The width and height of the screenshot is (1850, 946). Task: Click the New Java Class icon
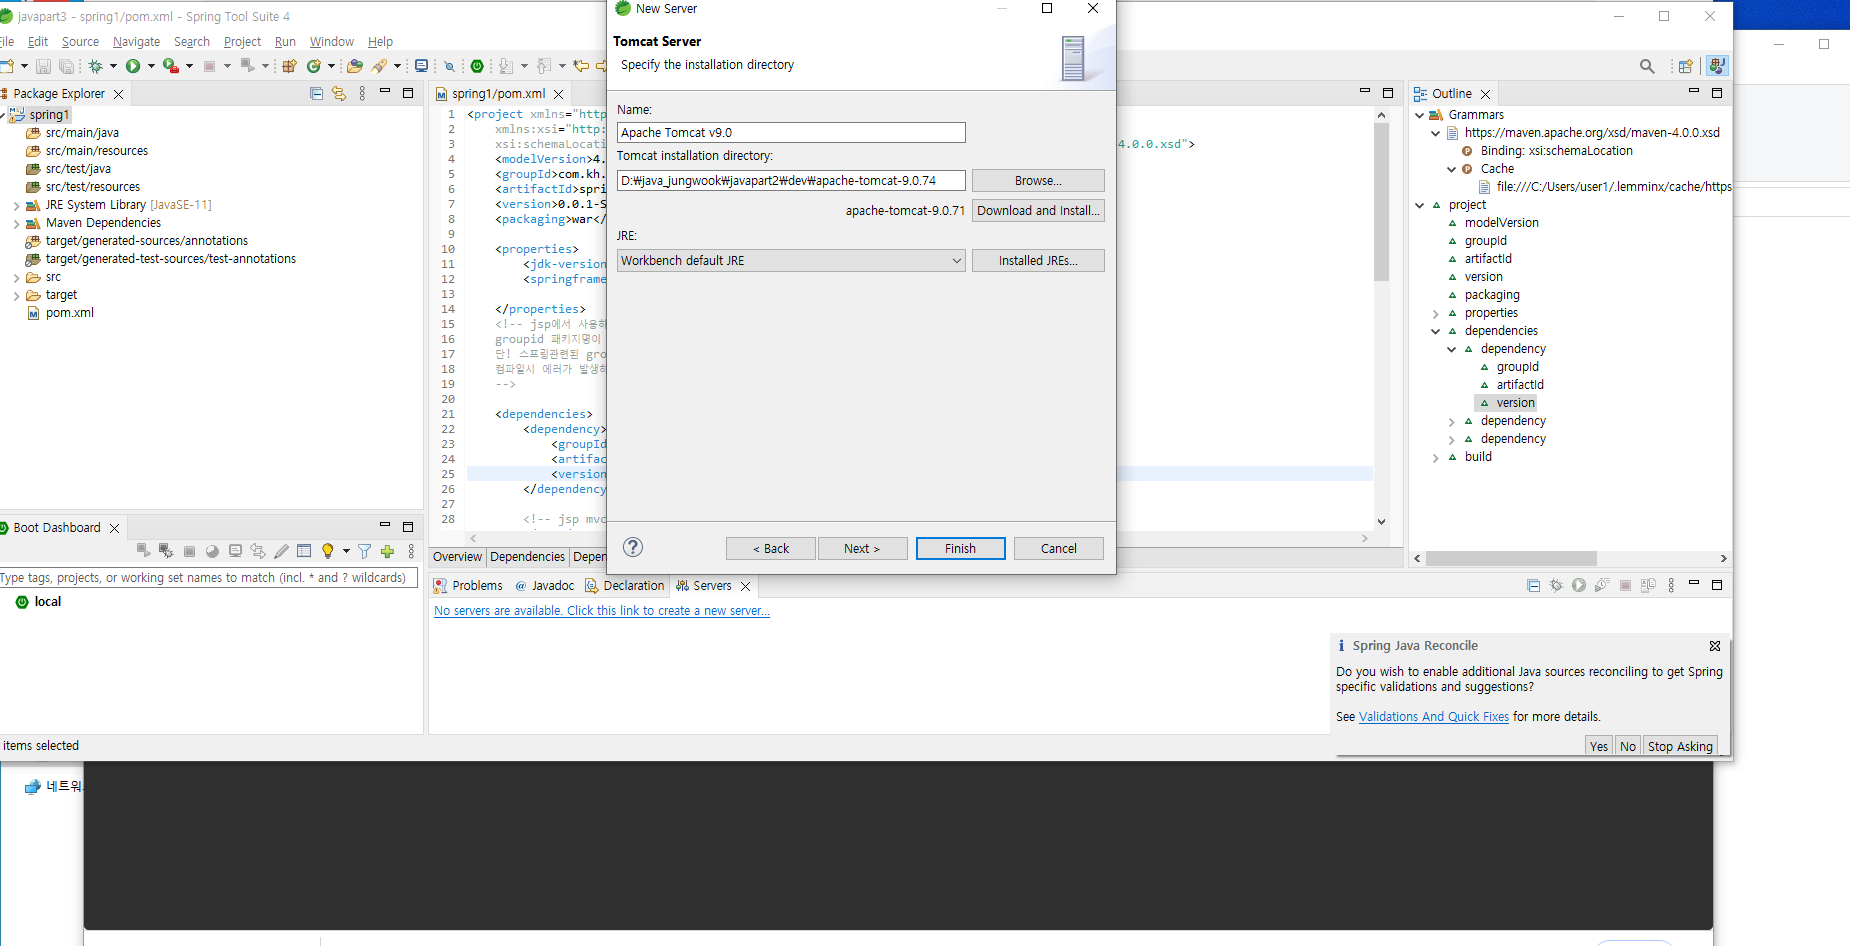tap(314, 66)
